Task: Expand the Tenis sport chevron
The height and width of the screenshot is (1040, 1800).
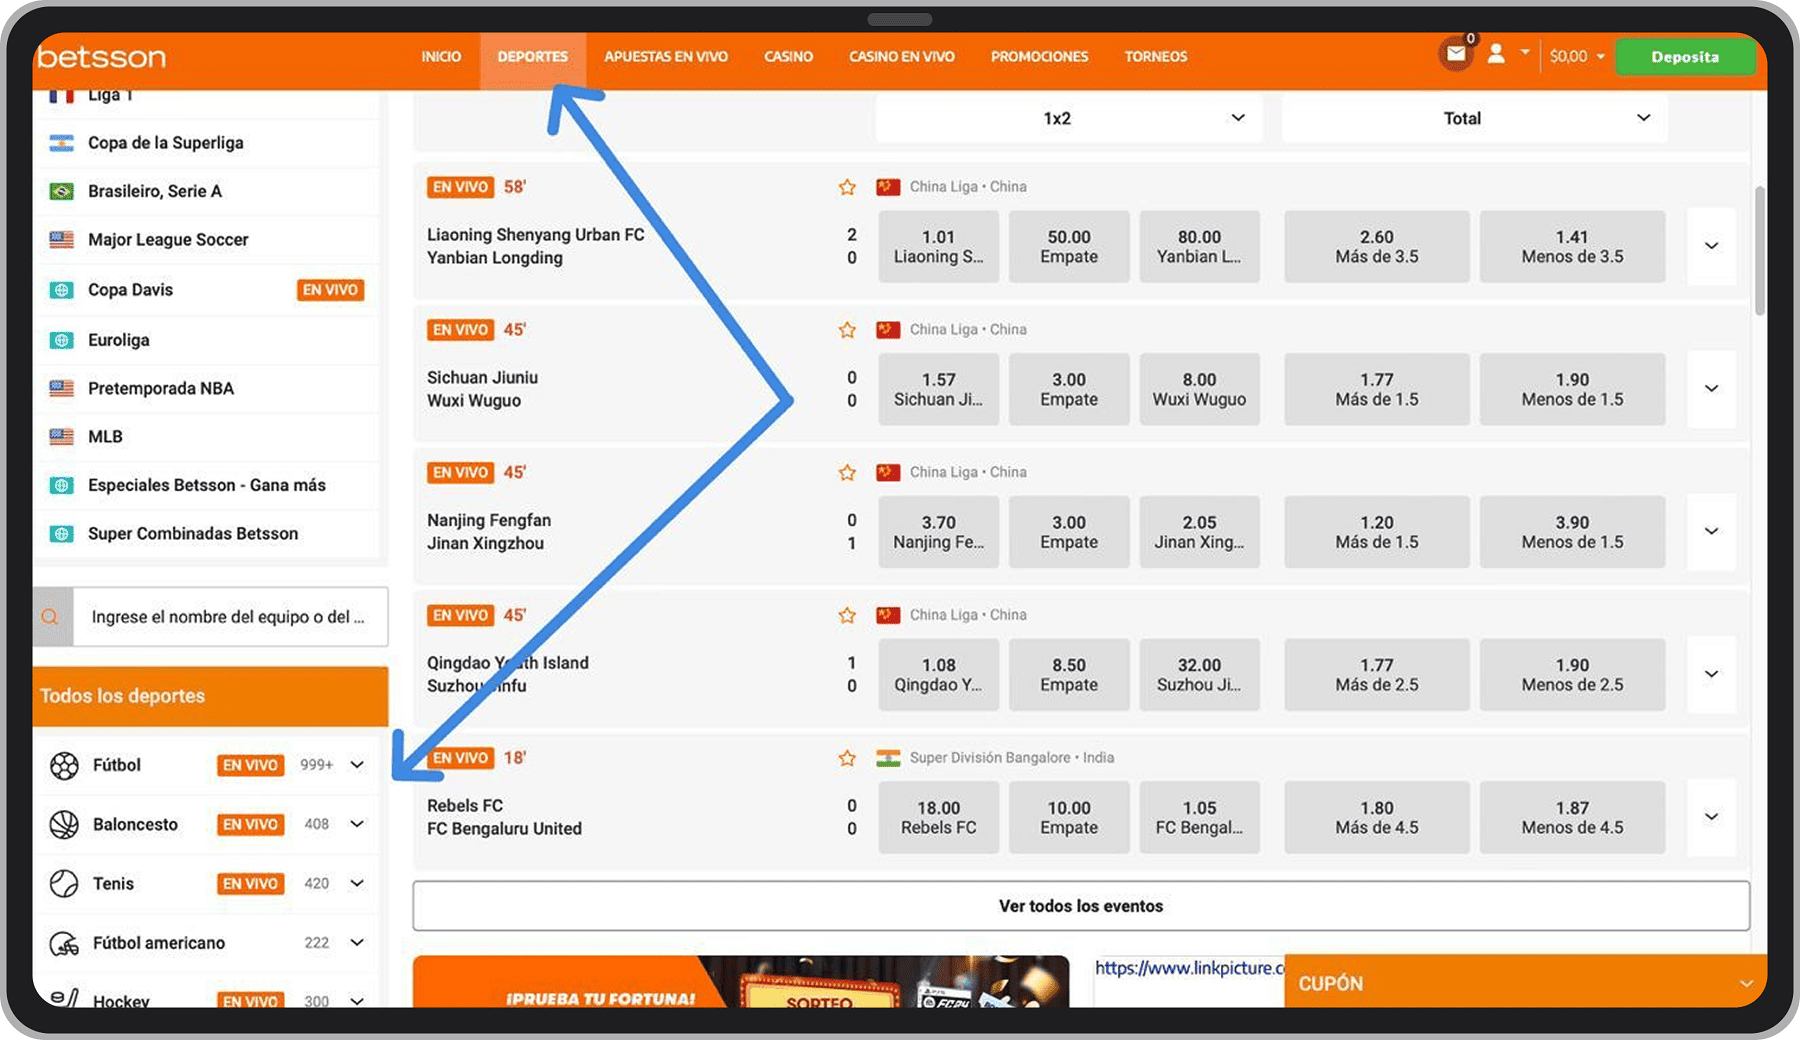Action: coord(357,883)
